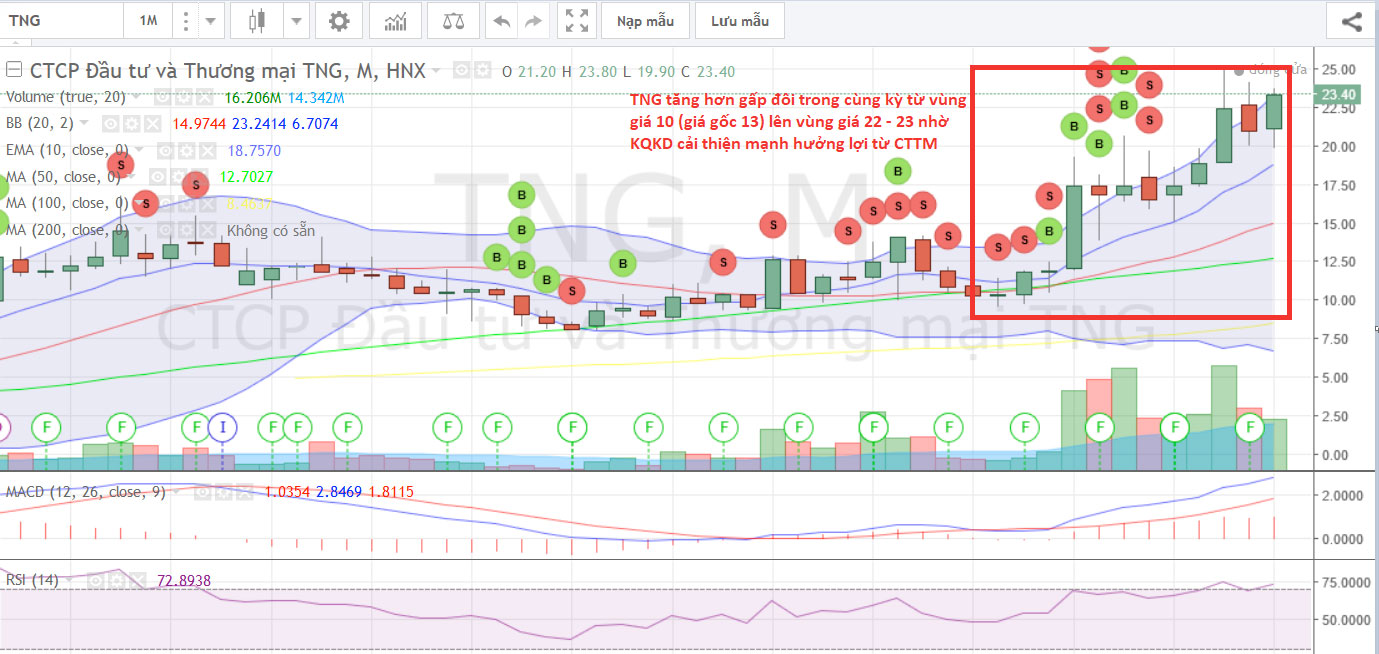Expand the interval dropdown arrow next to 1M
The height and width of the screenshot is (654, 1379).
pyautogui.click(x=210, y=20)
